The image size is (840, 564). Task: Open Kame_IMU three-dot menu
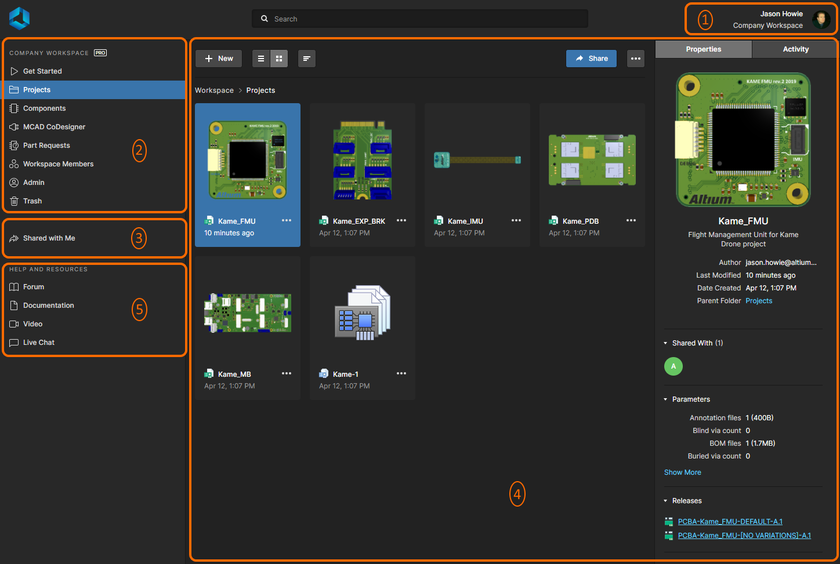516,220
